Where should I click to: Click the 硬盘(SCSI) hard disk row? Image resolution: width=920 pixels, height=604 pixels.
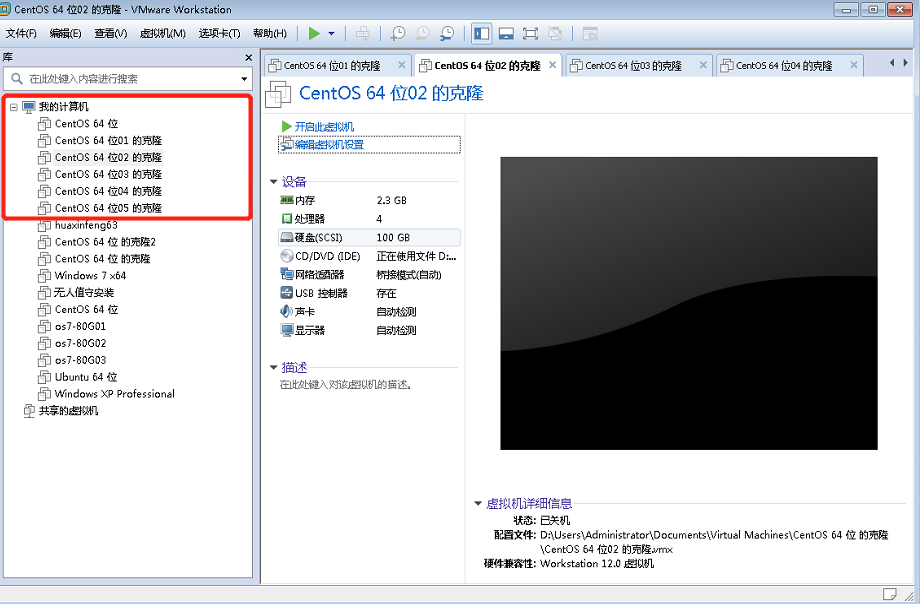click(x=369, y=238)
